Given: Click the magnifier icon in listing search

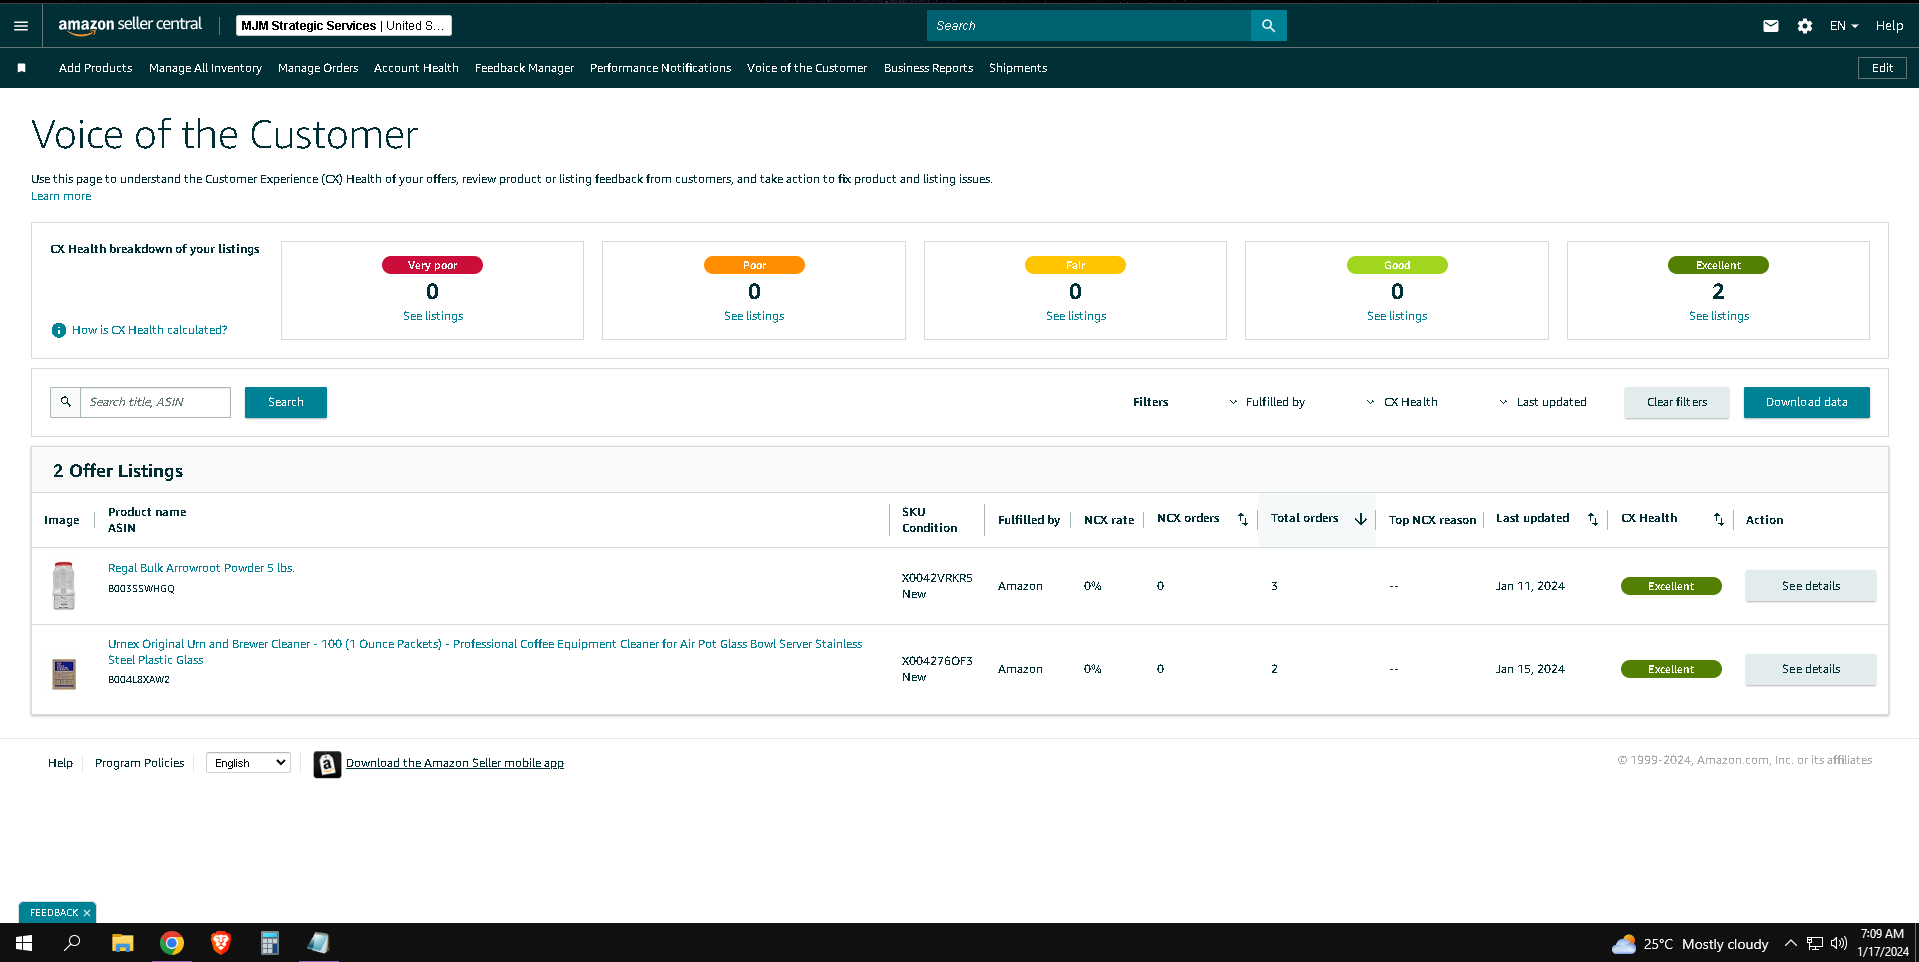Looking at the screenshot, I should point(66,402).
